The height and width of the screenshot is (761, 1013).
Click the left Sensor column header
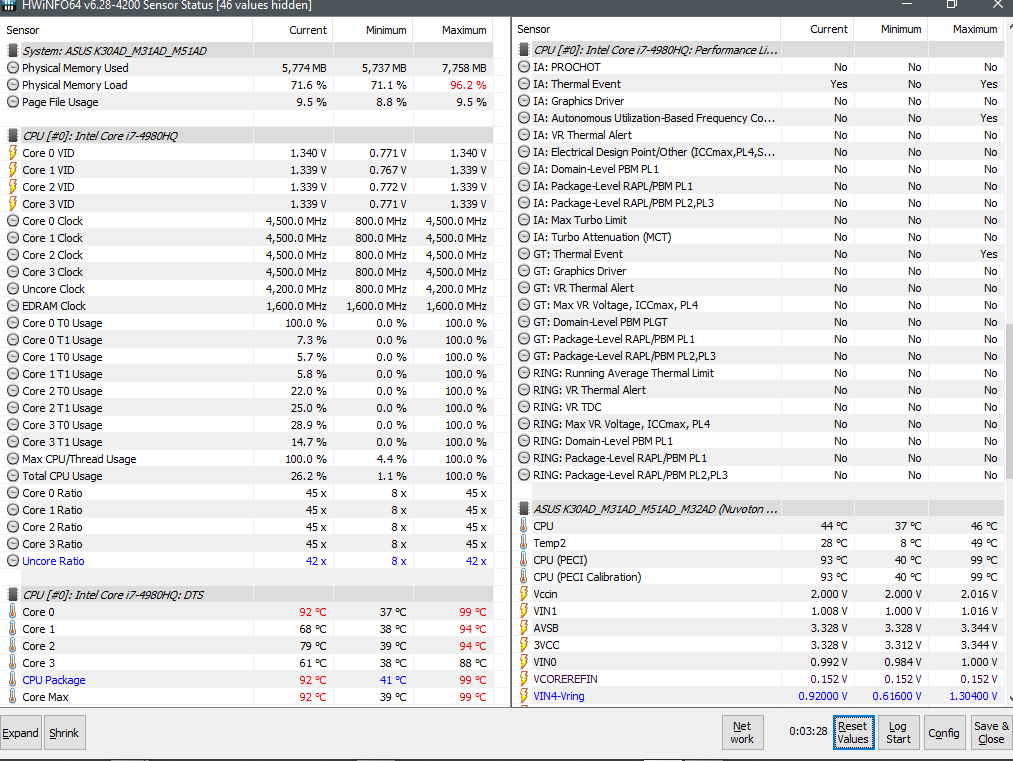click(126, 30)
